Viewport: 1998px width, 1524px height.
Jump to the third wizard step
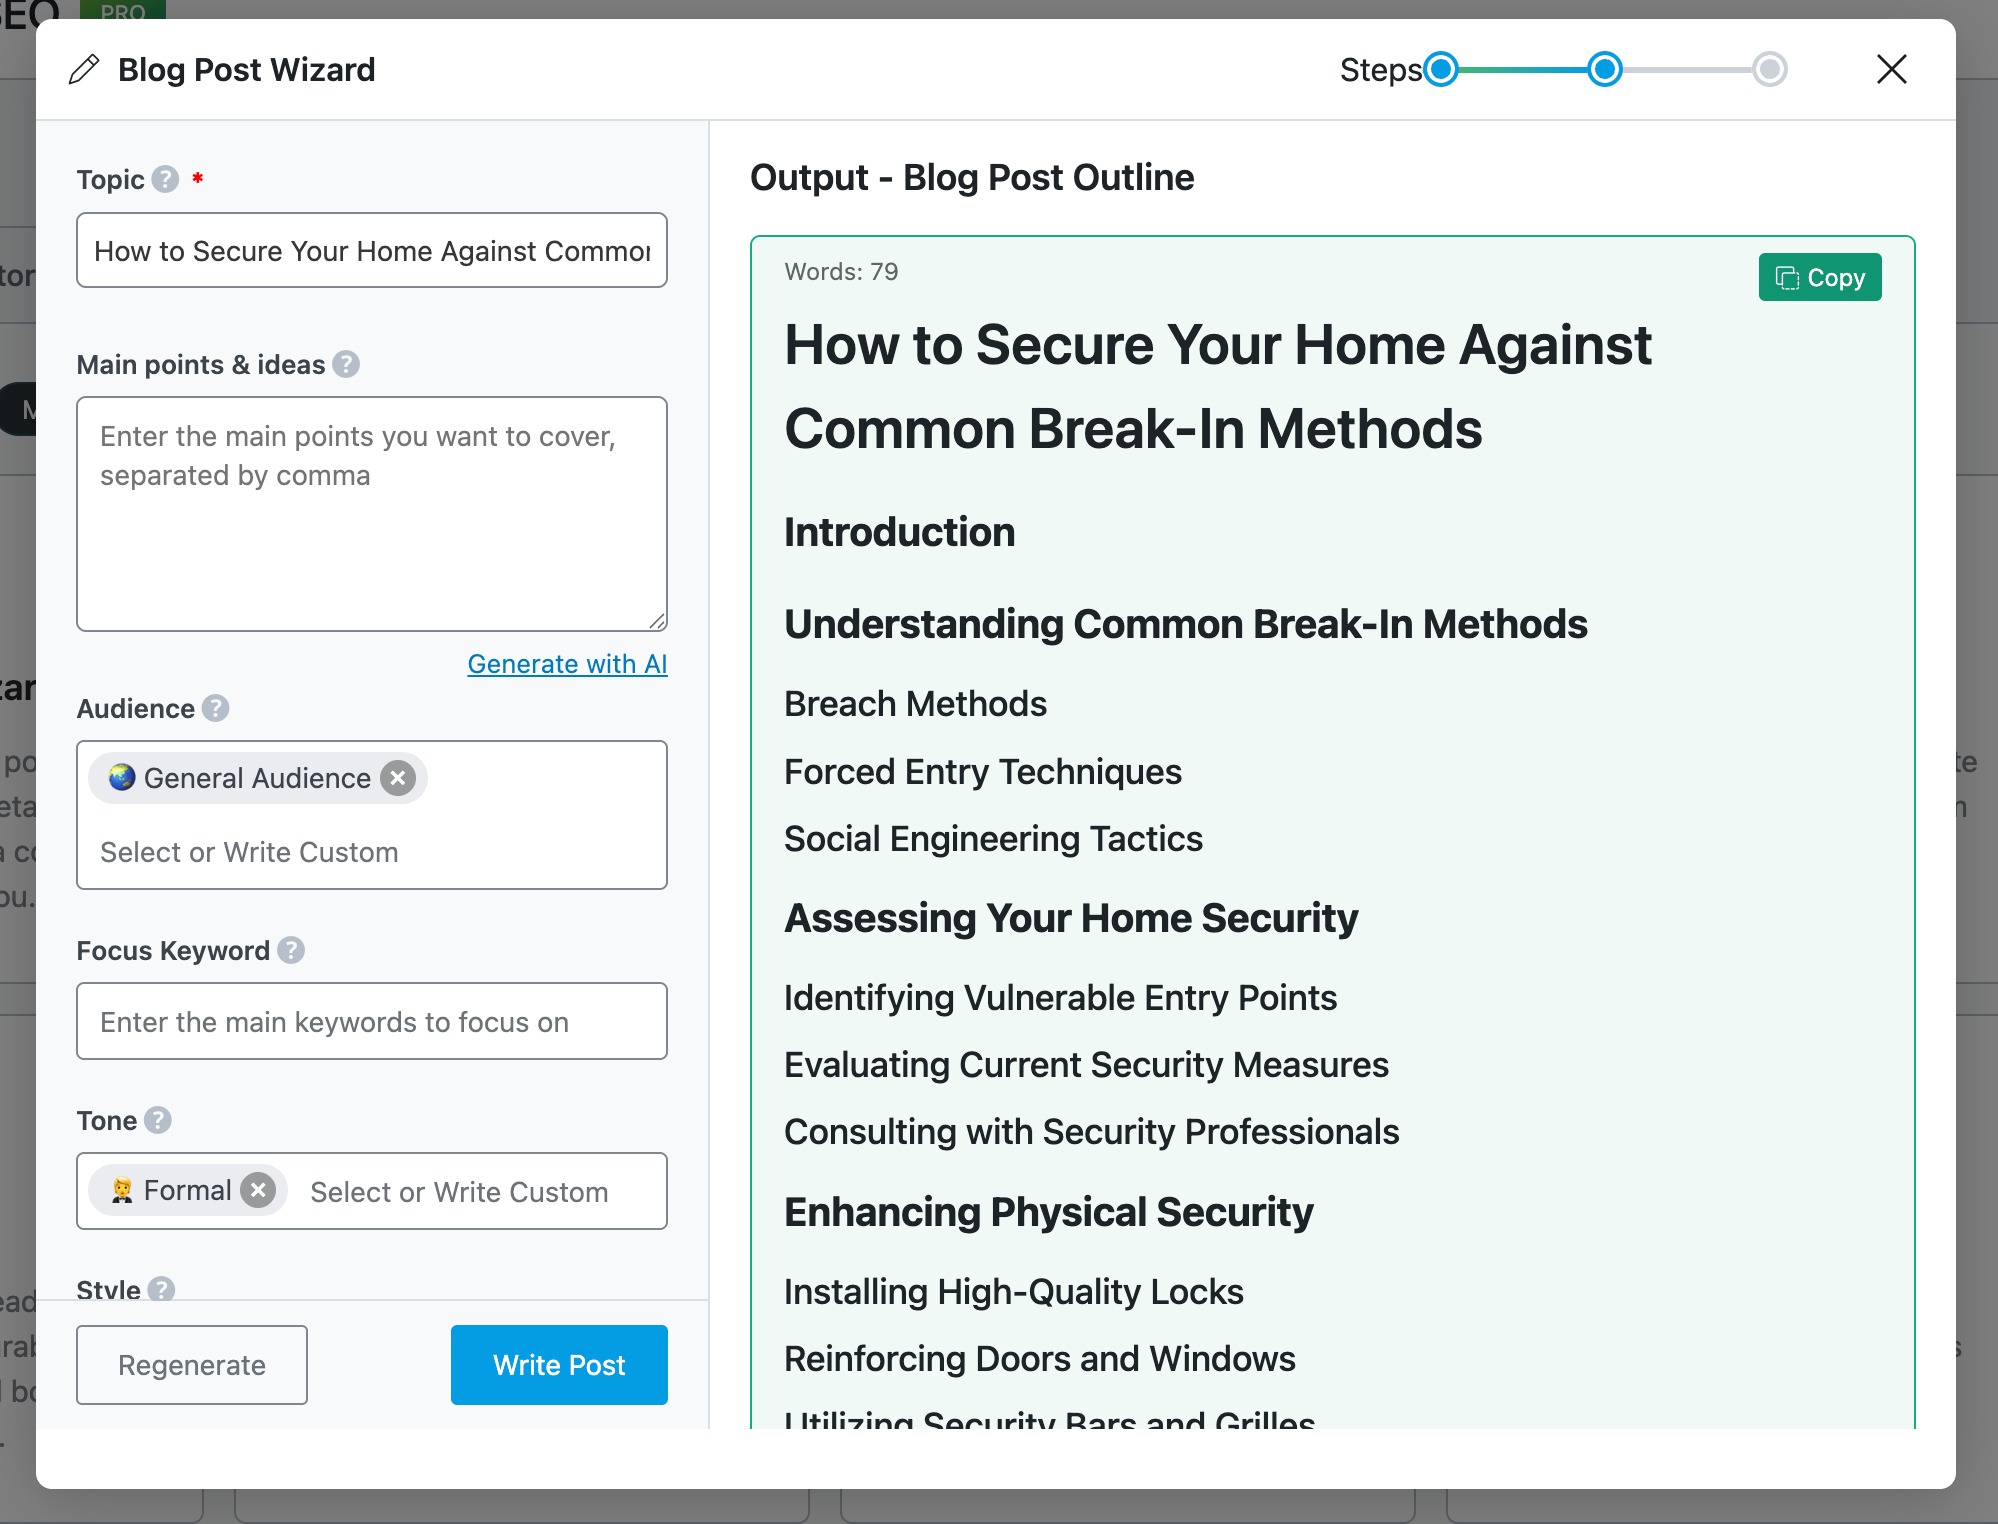[1769, 70]
